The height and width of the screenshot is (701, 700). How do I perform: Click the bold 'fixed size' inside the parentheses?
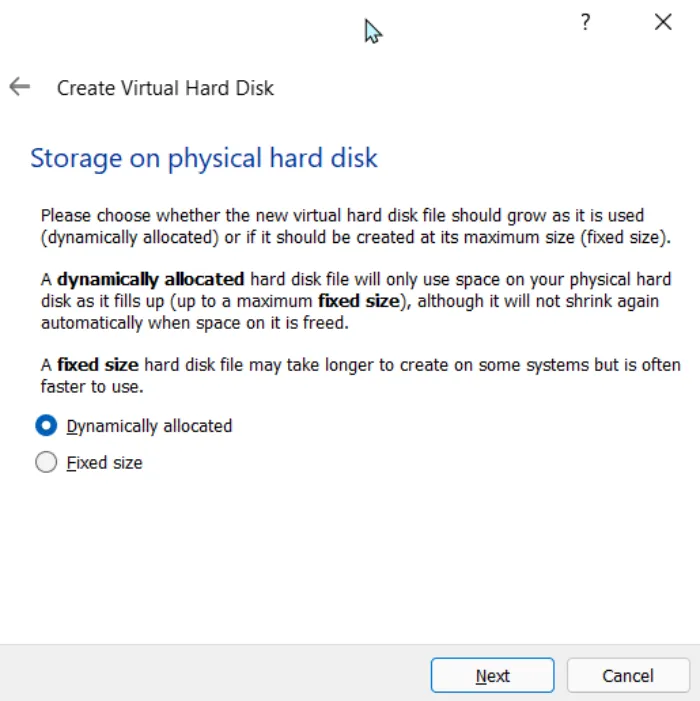pos(361,301)
